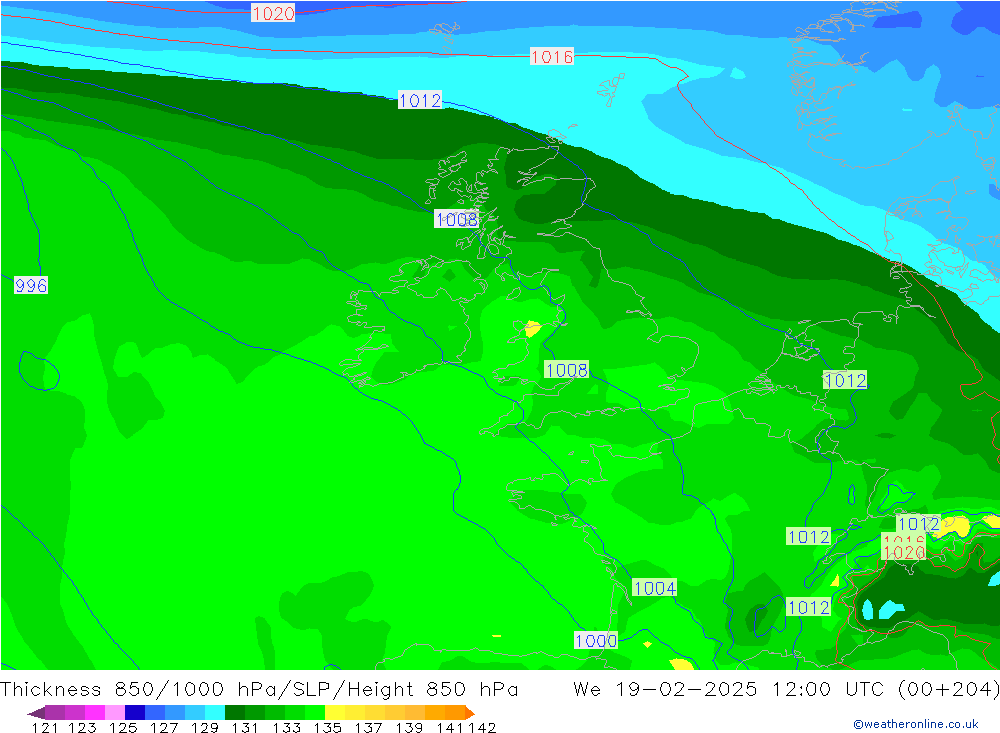Click the red 1020 isobar label at top

point(273,13)
